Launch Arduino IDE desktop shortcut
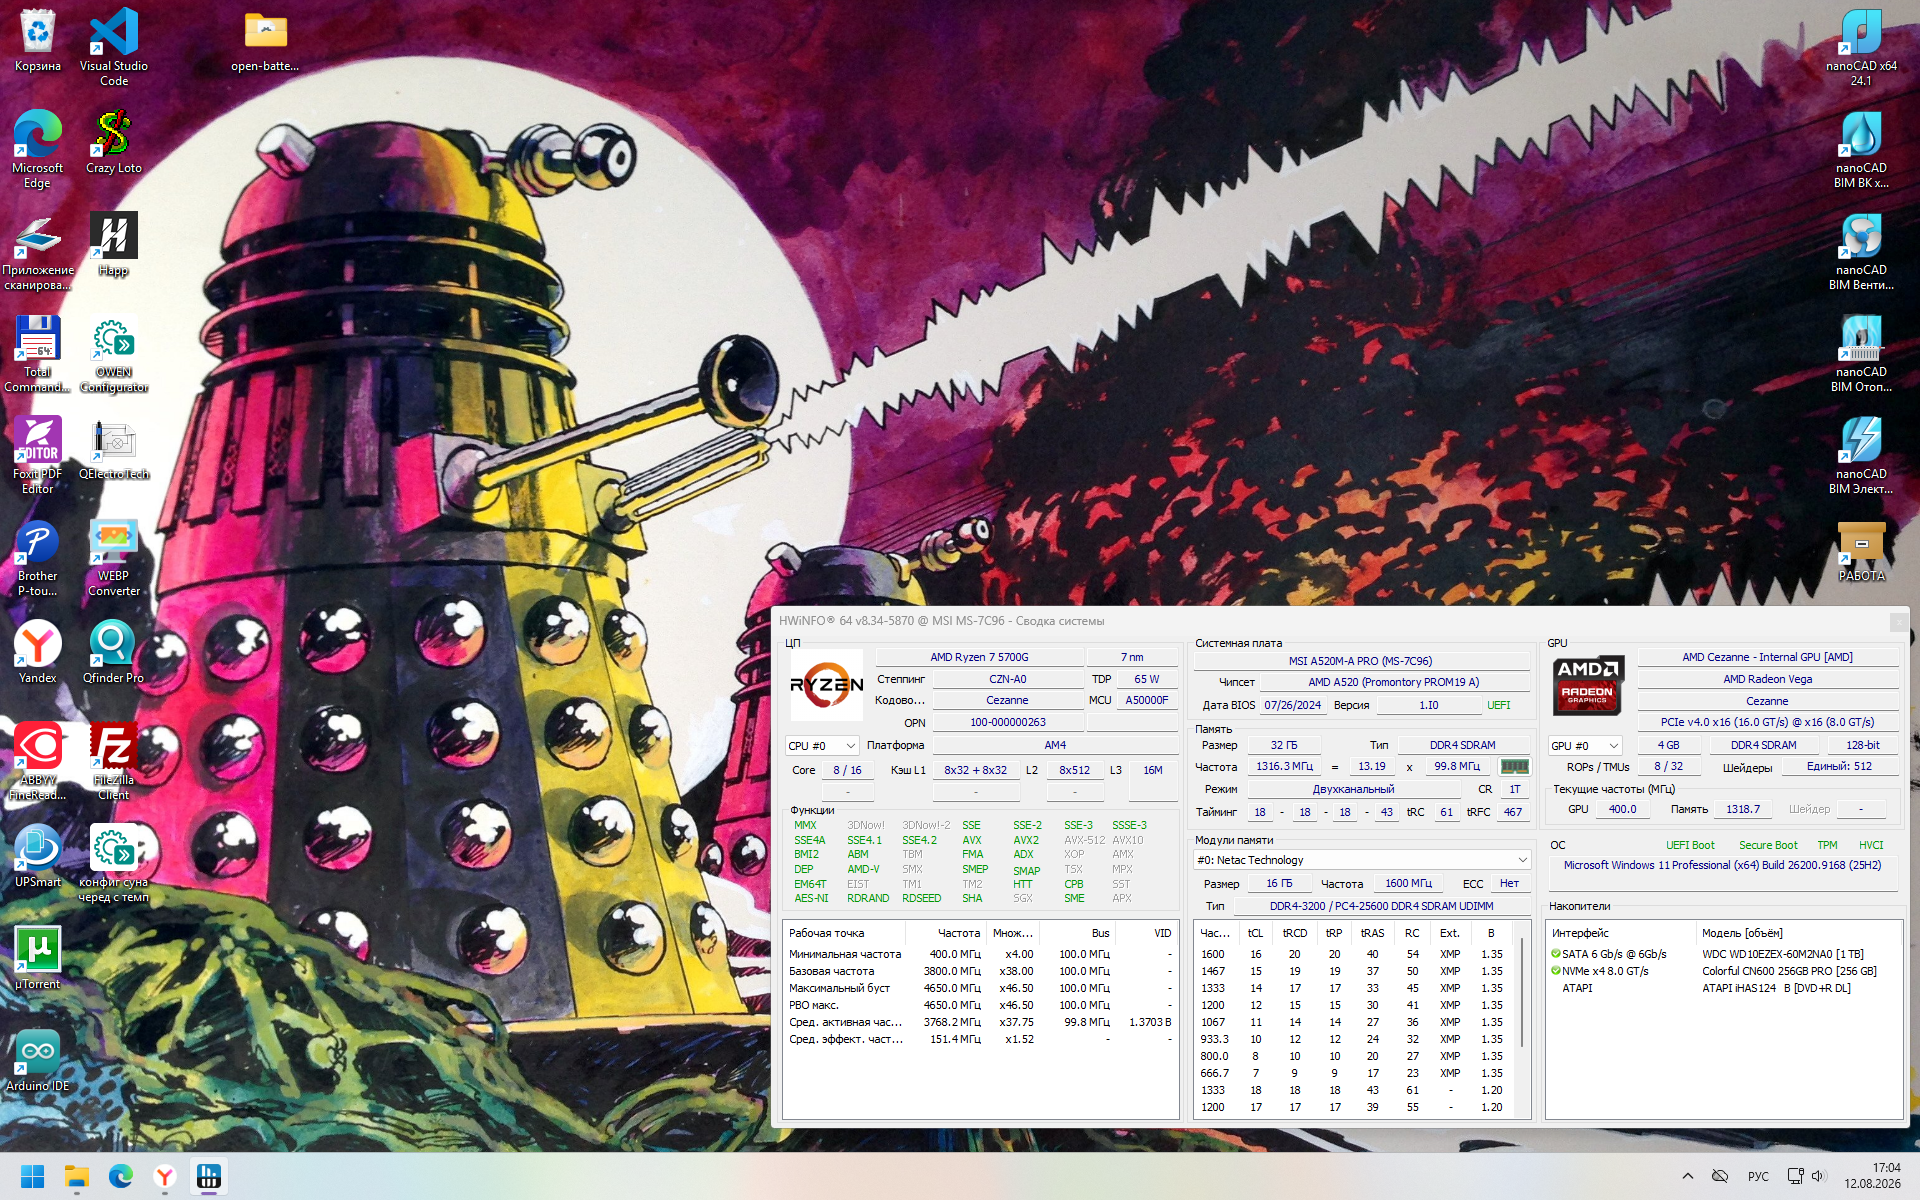 pyautogui.click(x=38, y=1059)
